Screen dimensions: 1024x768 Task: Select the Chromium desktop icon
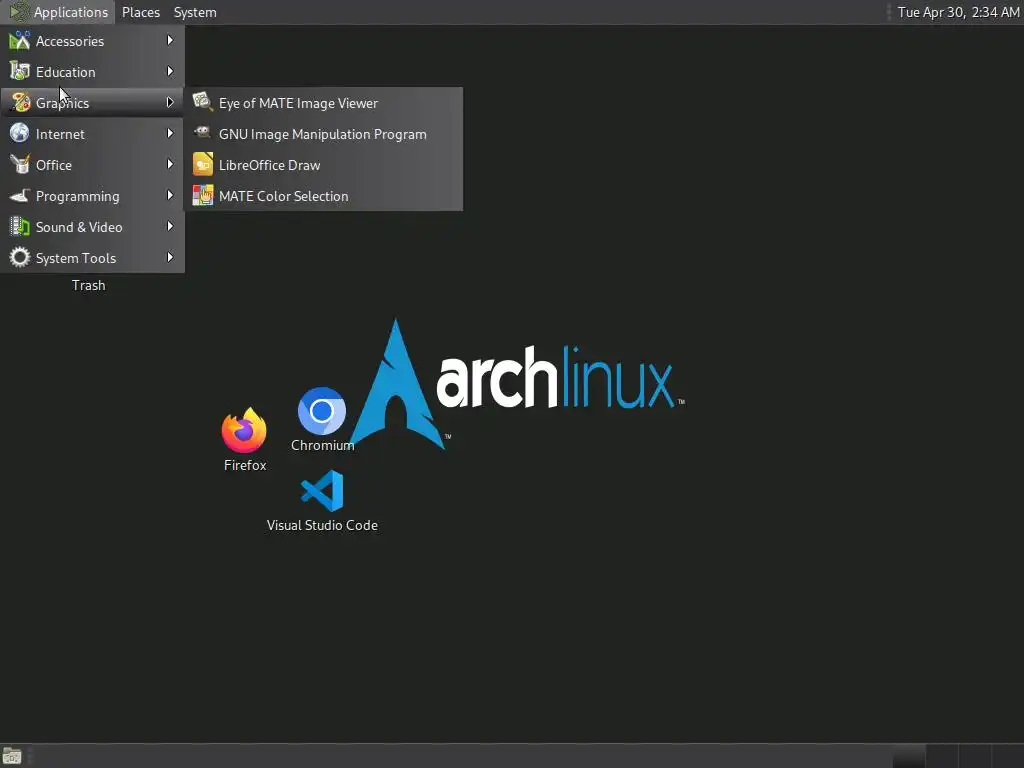point(321,411)
